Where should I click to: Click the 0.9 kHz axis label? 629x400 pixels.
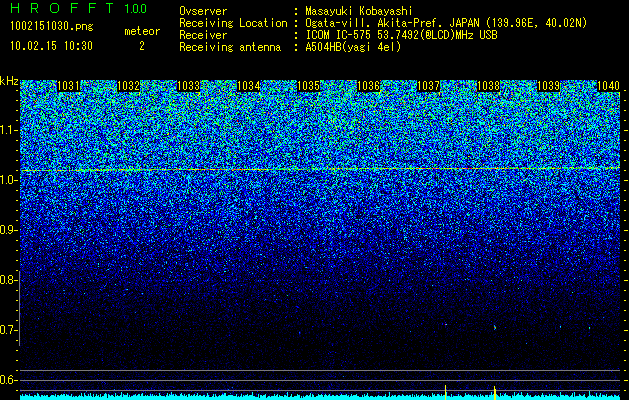9,230
